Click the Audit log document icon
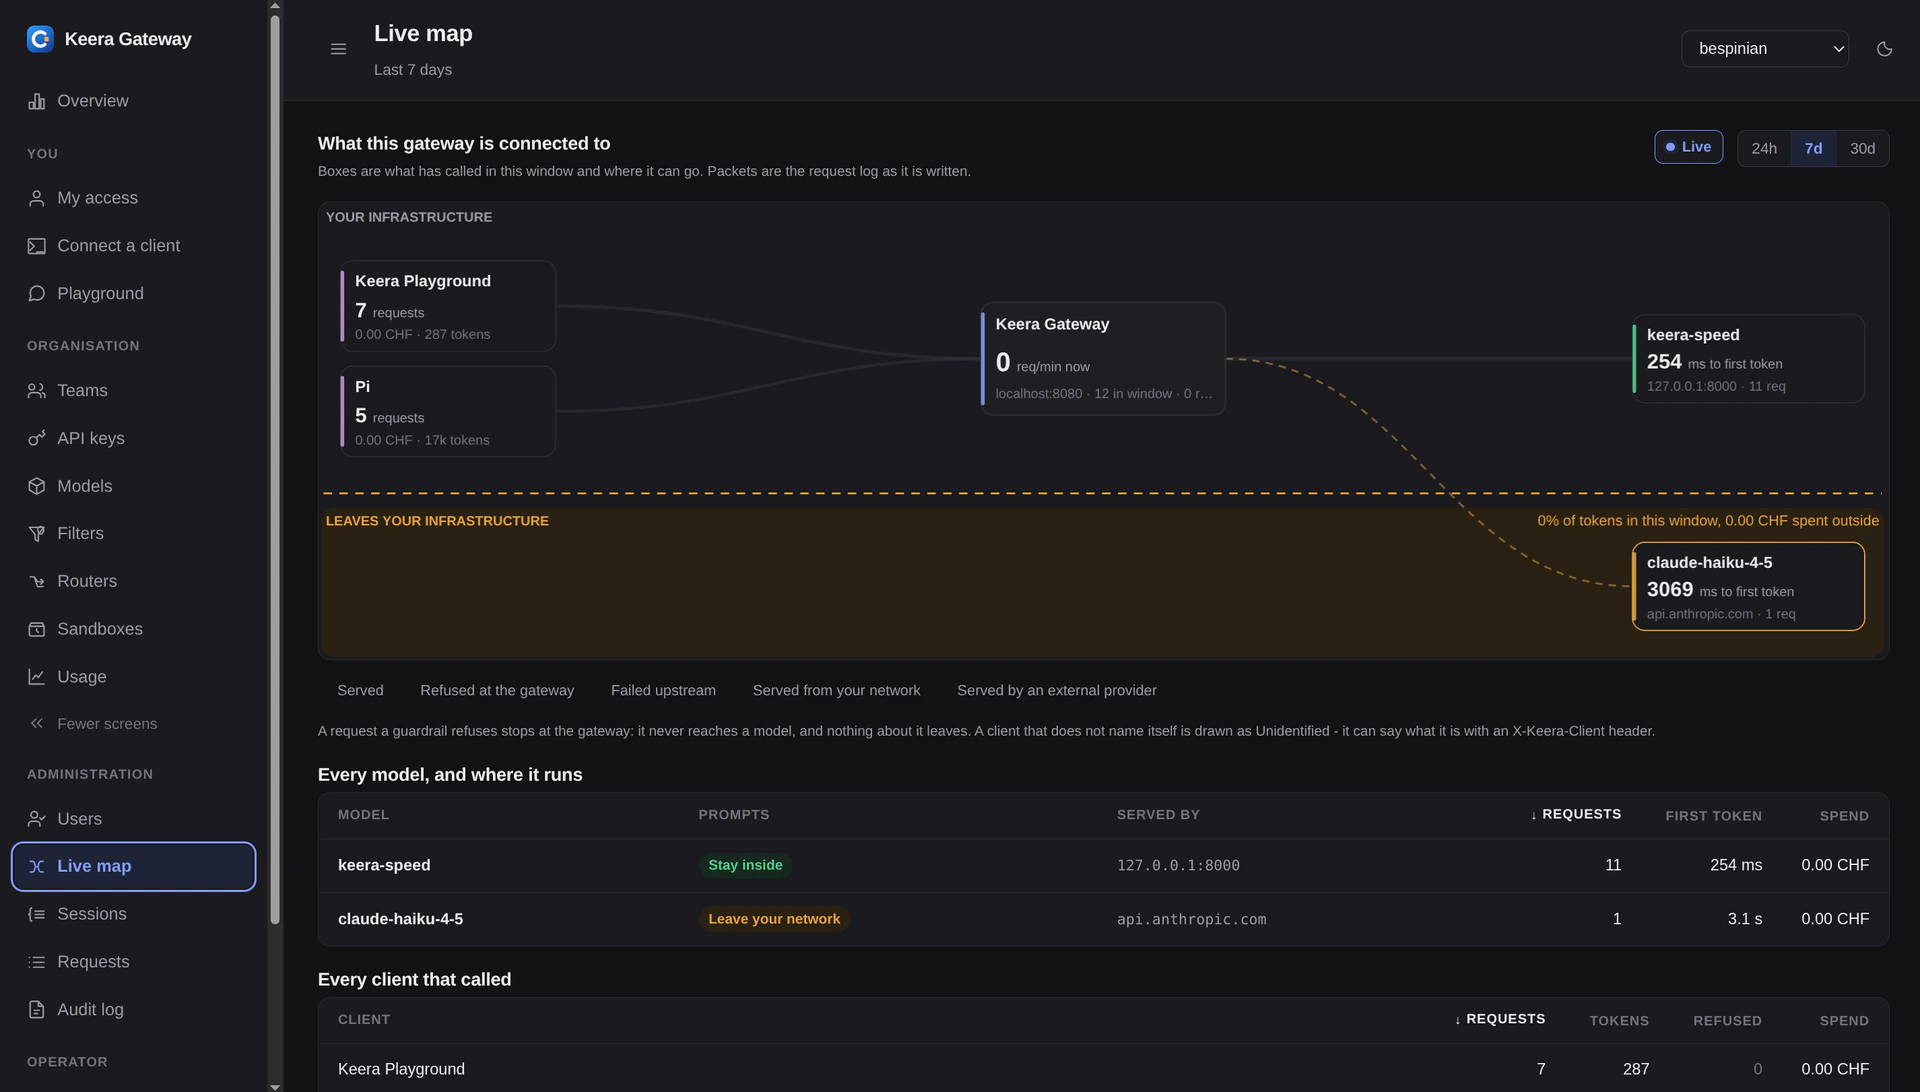 (x=37, y=1010)
